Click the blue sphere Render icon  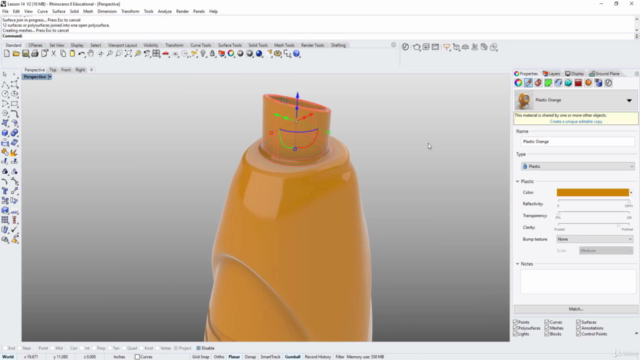click(x=259, y=53)
